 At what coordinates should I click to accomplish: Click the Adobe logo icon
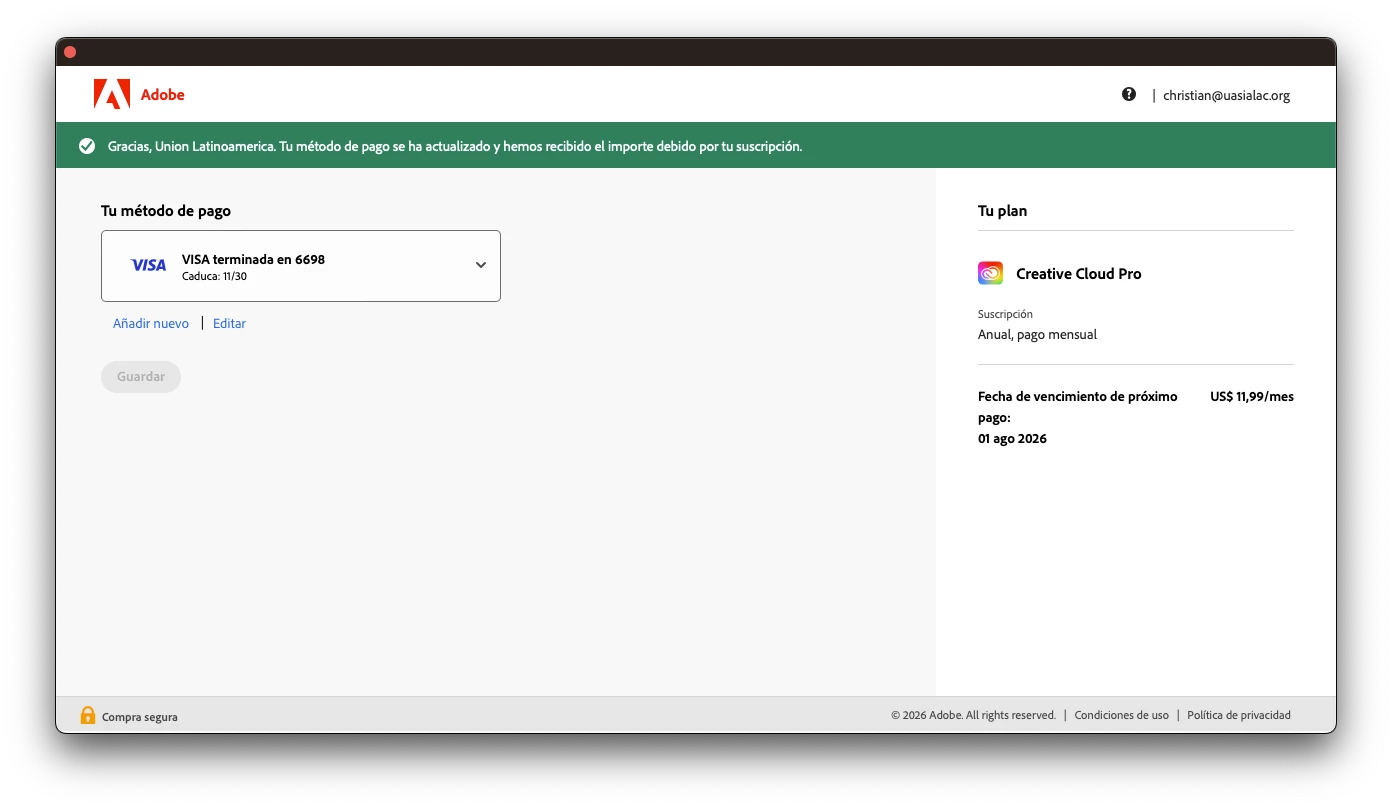(112, 94)
